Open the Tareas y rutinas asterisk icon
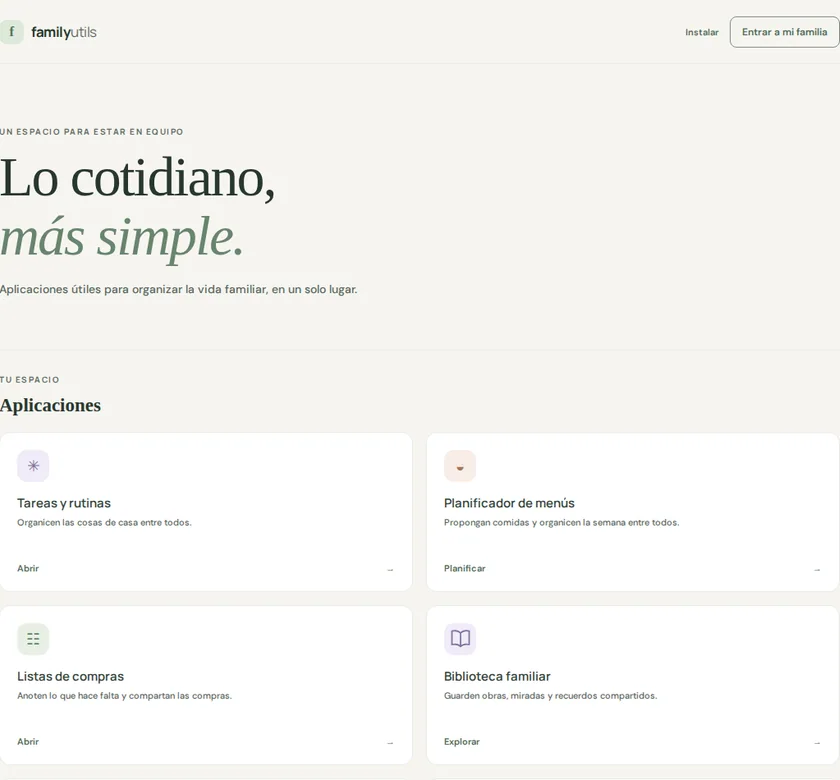 coord(33,466)
